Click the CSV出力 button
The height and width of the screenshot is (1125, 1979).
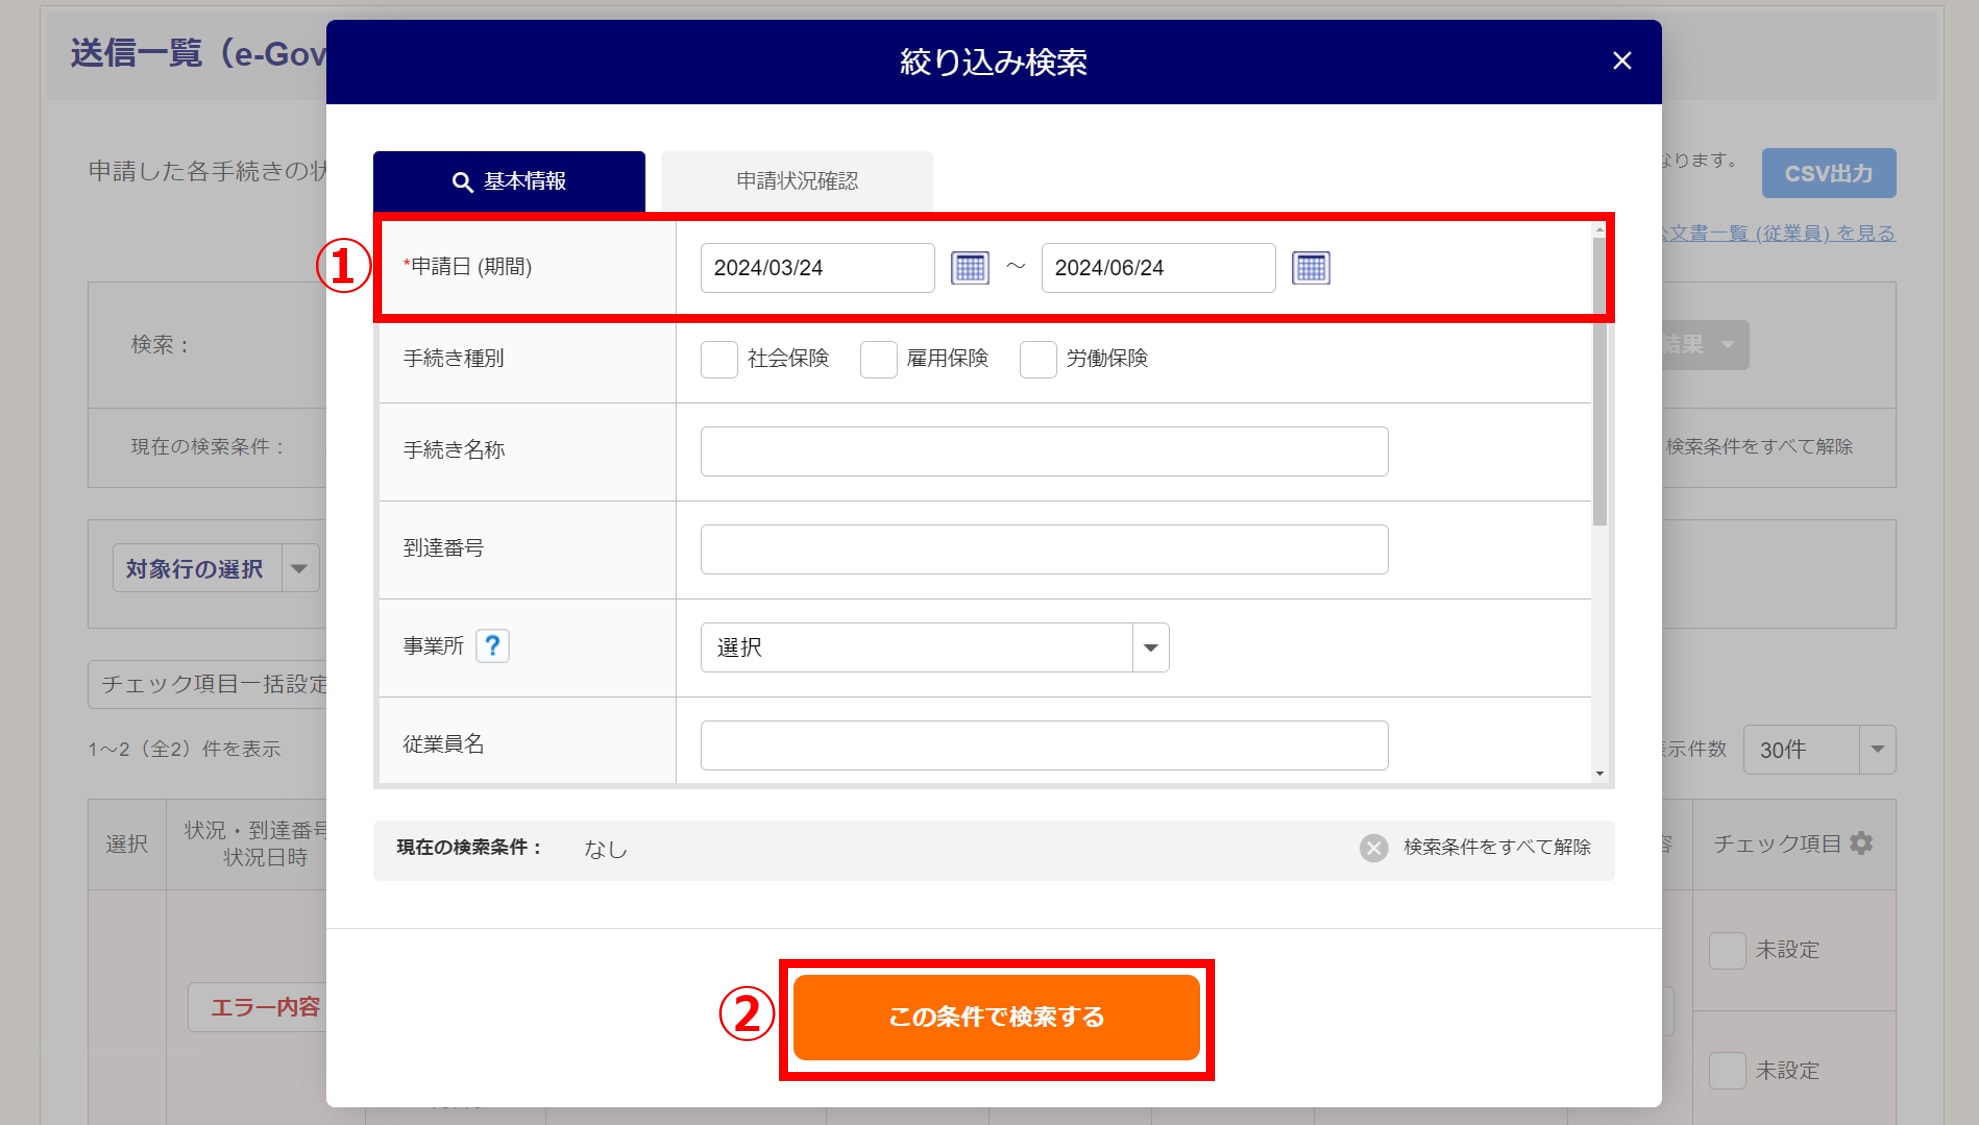1828,173
